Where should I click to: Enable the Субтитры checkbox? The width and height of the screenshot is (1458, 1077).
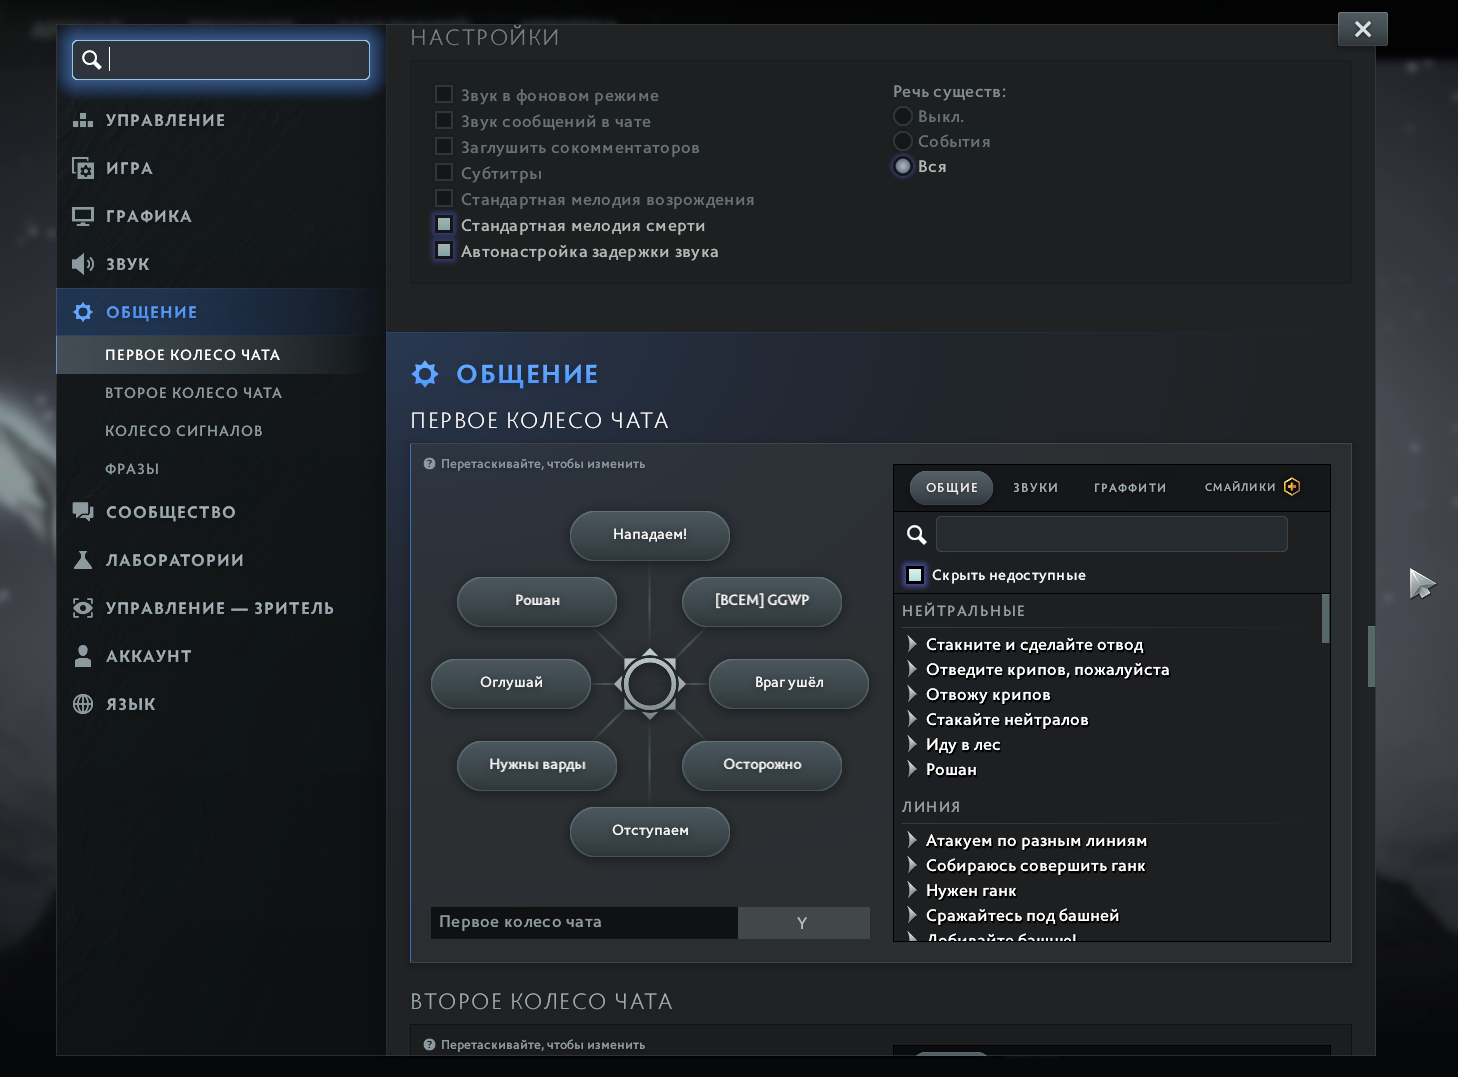(x=444, y=173)
